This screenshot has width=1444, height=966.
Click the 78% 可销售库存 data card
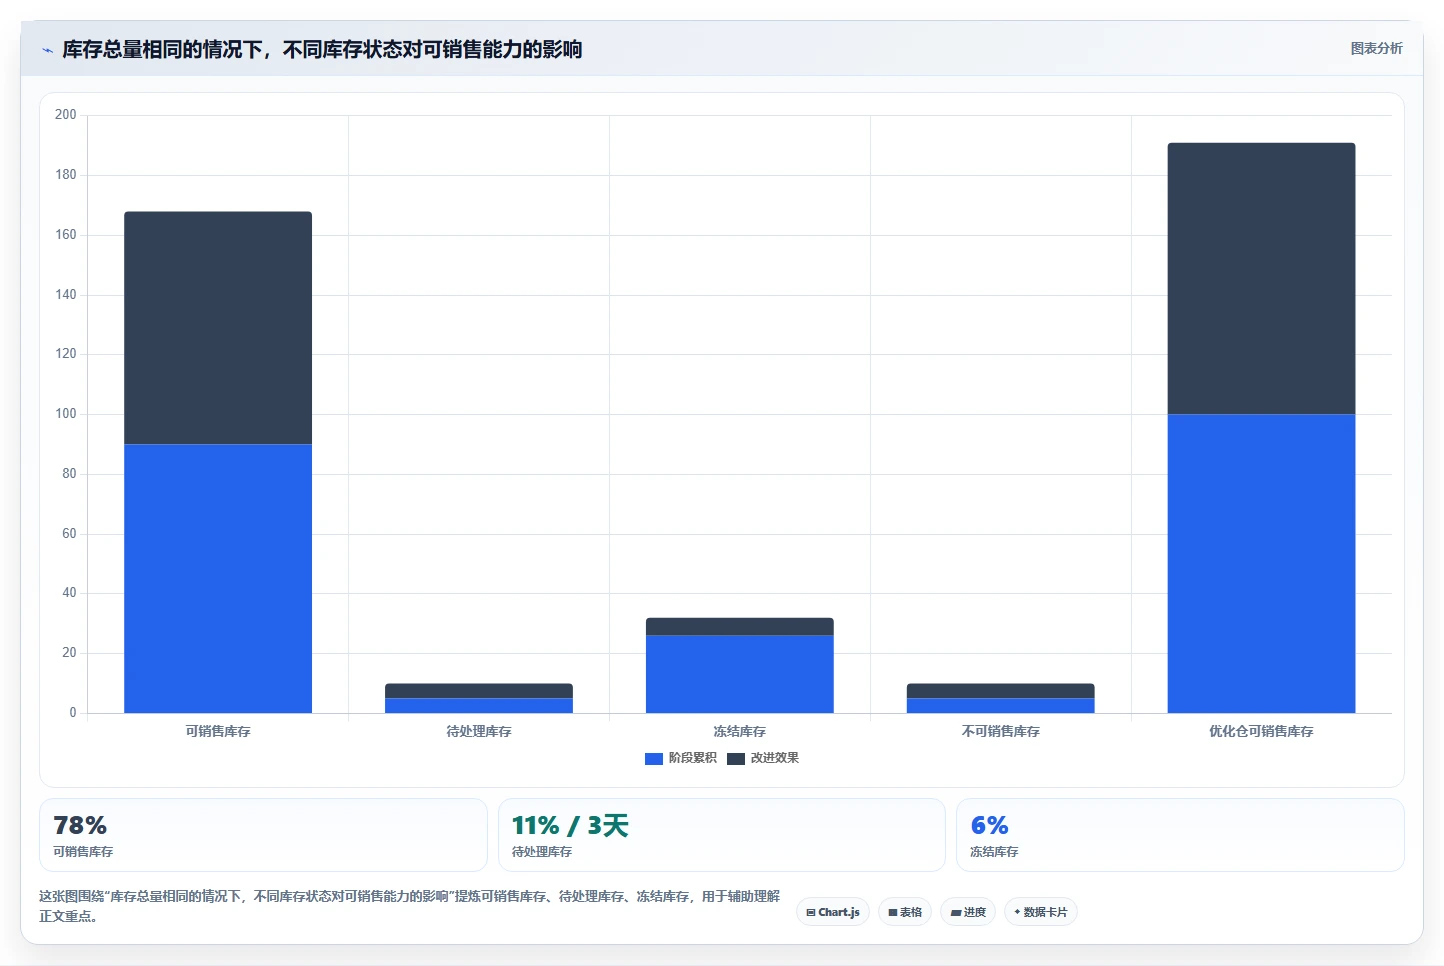click(263, 835)
